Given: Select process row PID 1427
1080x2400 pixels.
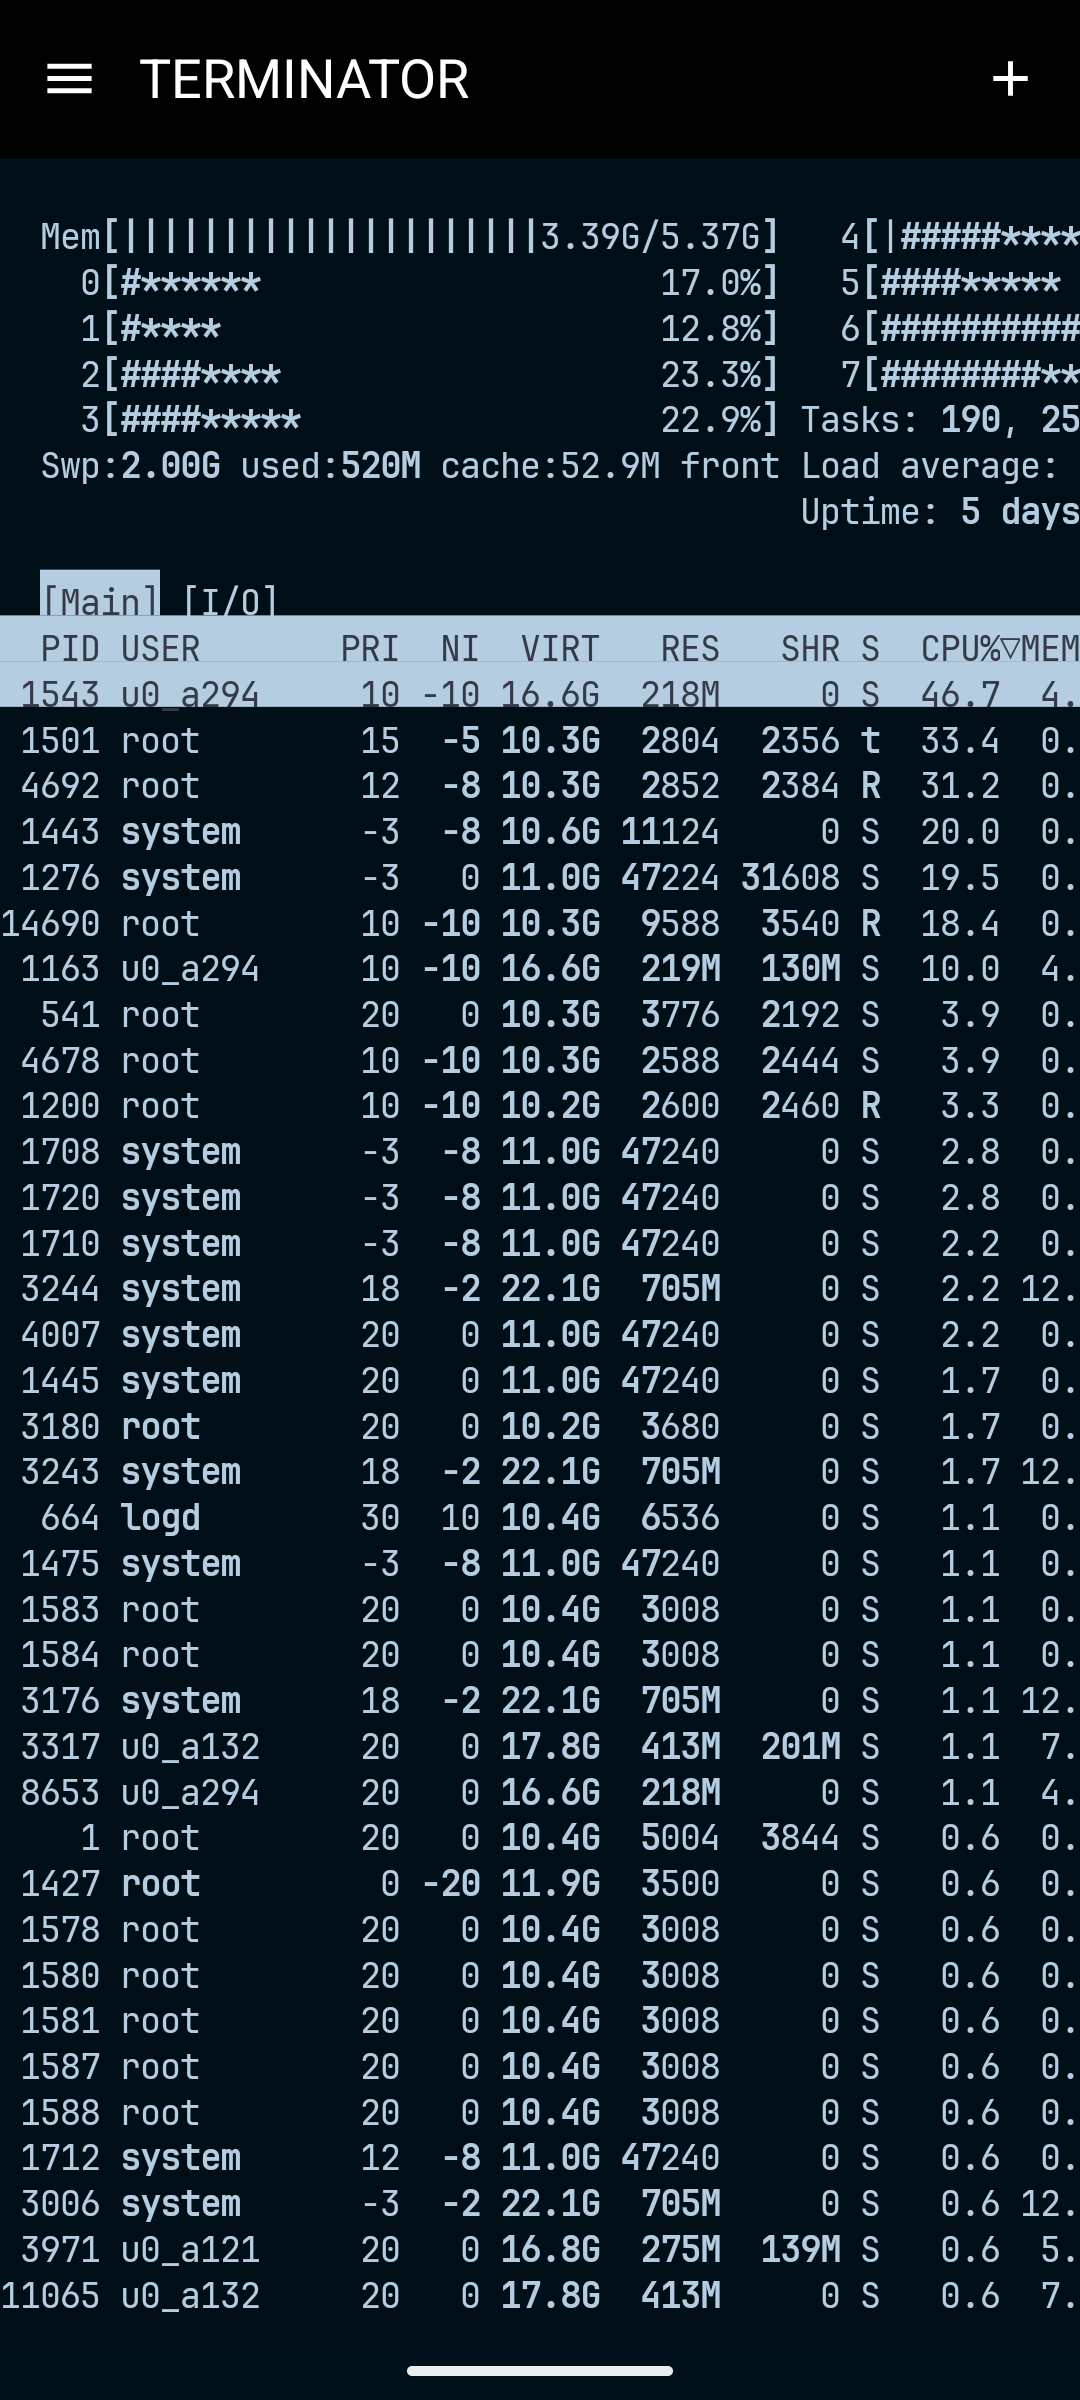Looking at the screenshot, I should (x=540, y=1884).
